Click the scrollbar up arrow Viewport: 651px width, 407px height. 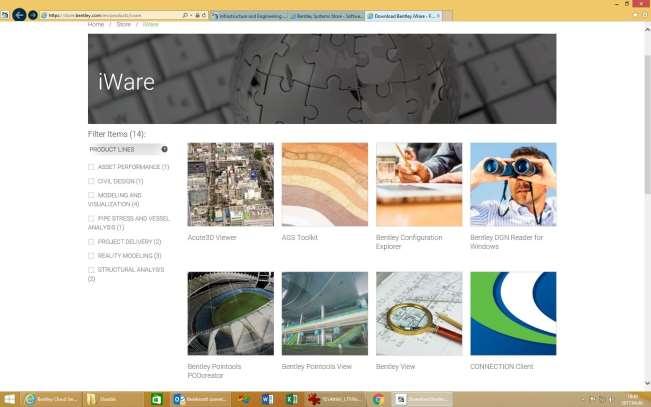coord(647,29)
